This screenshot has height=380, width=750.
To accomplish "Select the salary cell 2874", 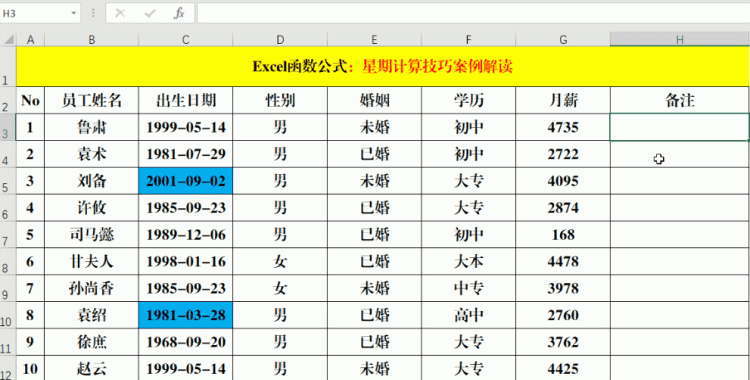I will tap(563, 208).
